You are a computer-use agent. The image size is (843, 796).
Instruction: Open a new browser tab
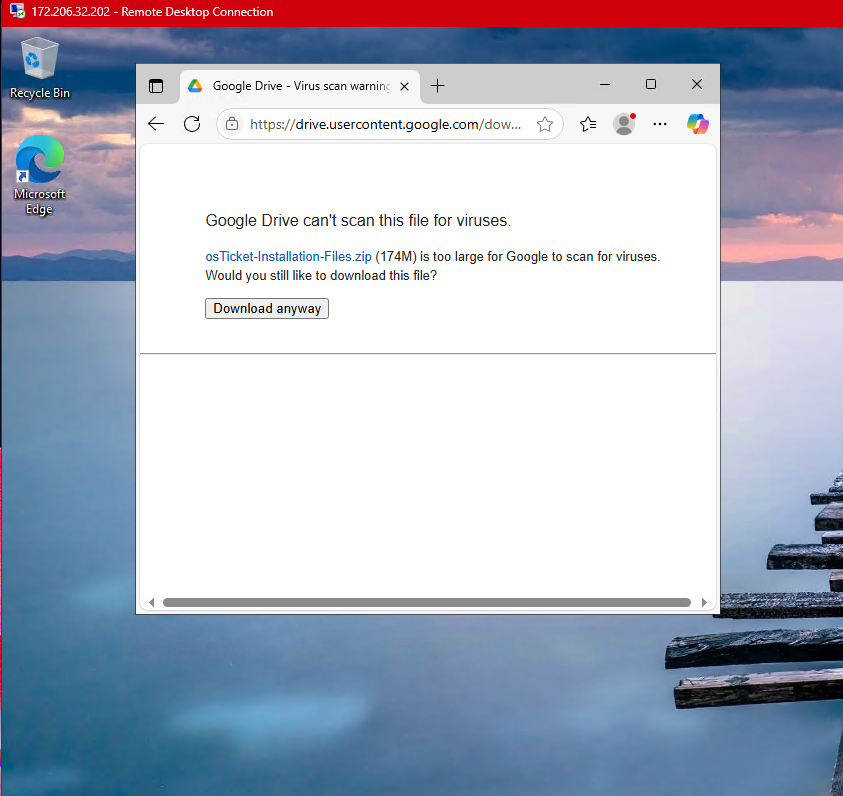(438, 86)
